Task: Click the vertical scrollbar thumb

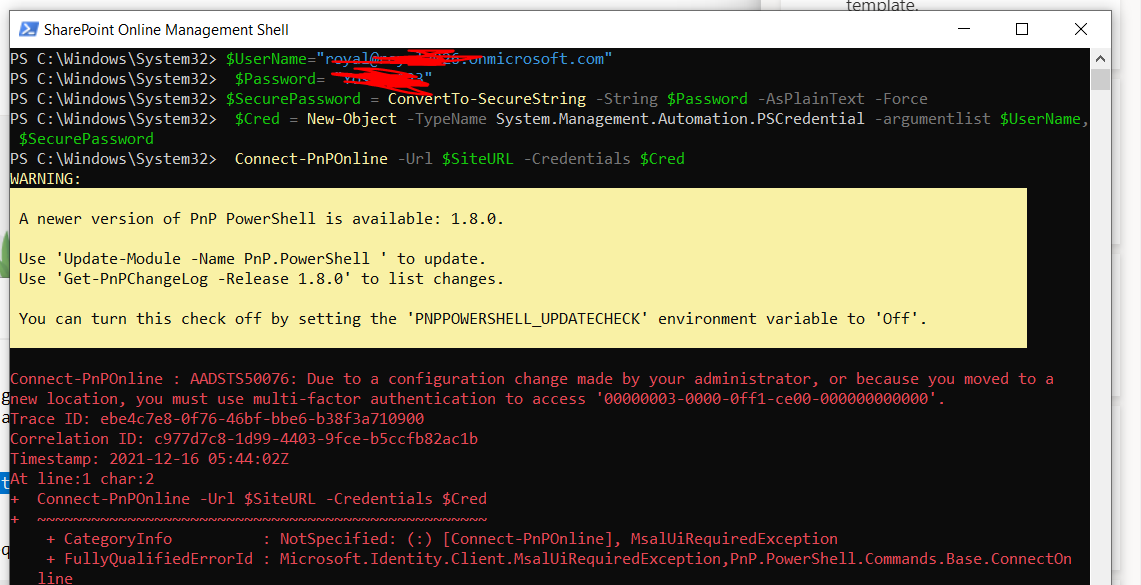Action: [x=1100, y=79]
